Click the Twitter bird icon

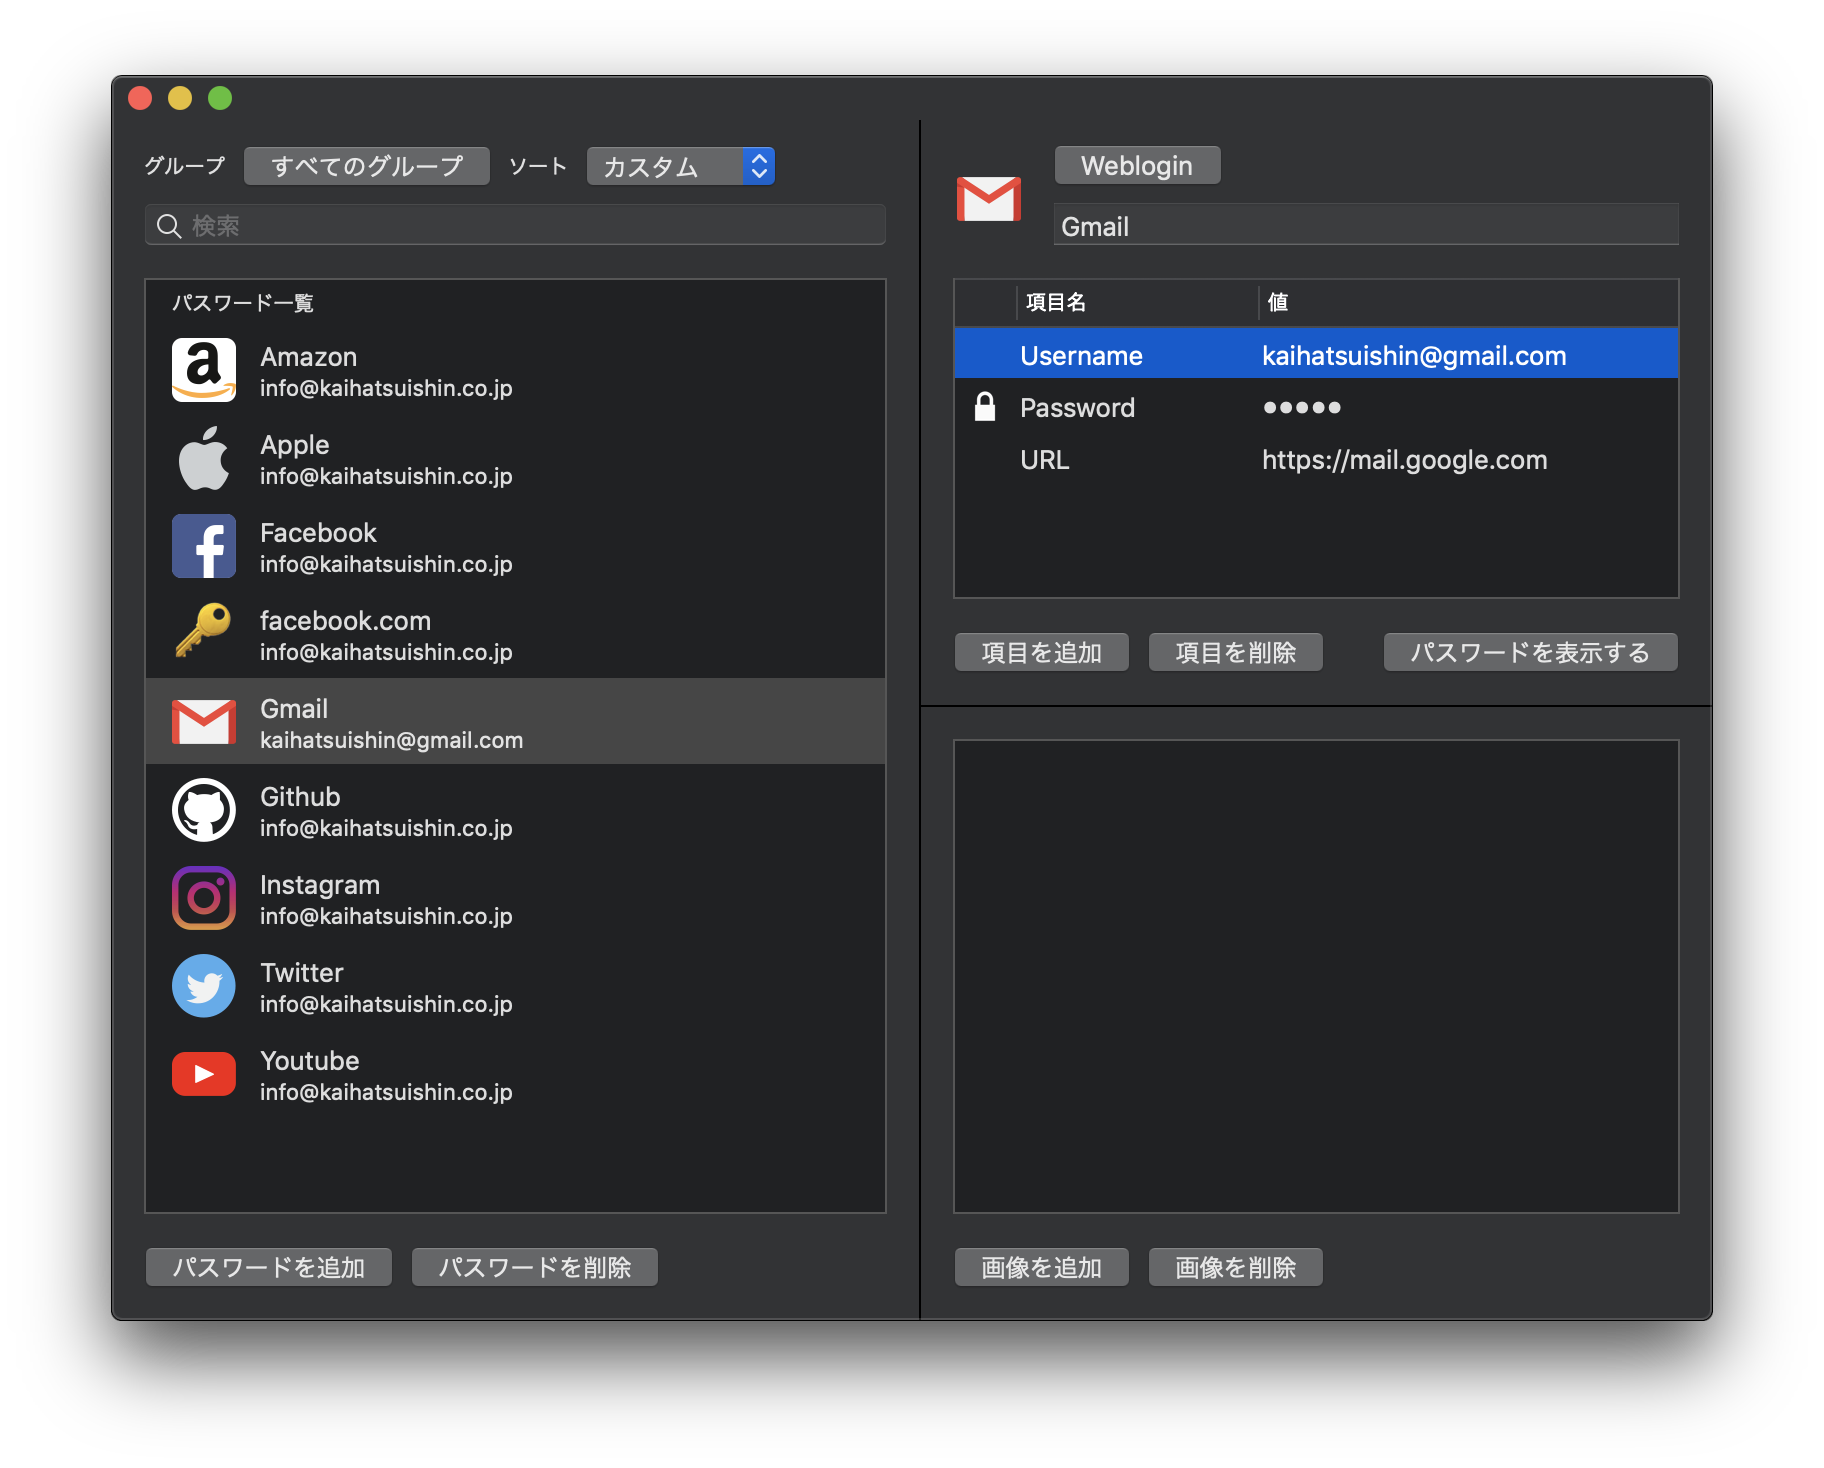pos(204,986)
